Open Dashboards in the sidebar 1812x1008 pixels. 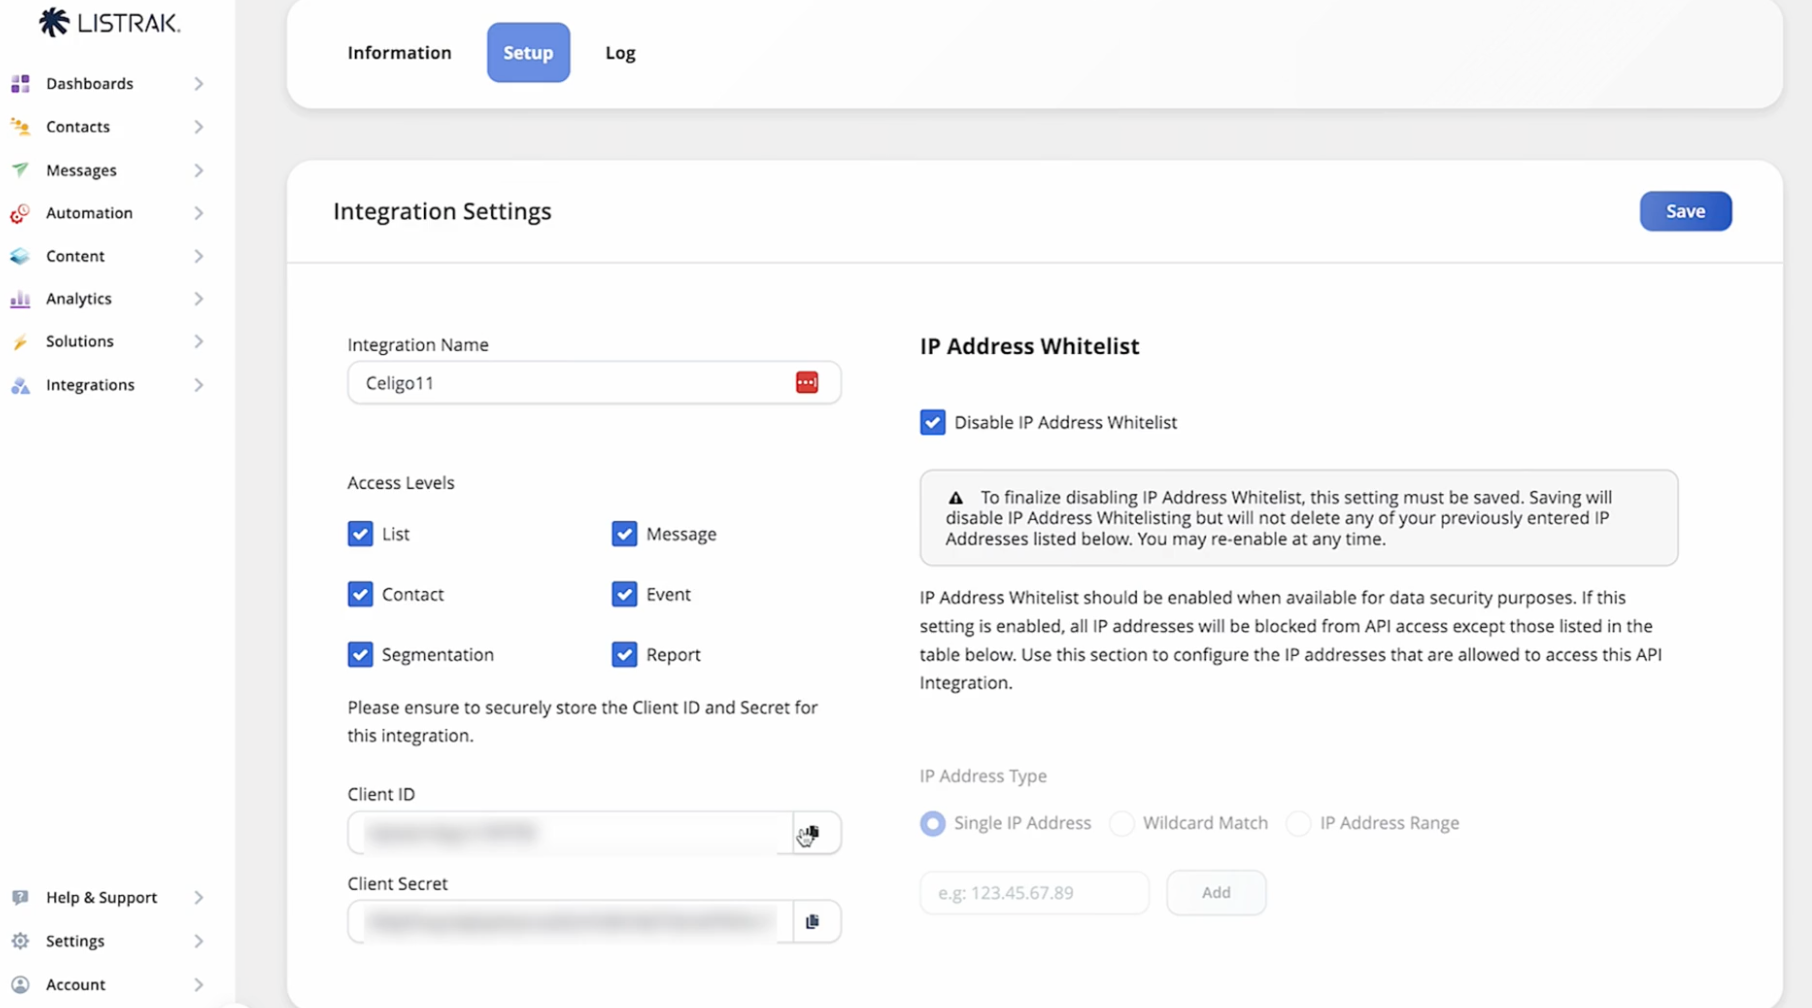89,84
